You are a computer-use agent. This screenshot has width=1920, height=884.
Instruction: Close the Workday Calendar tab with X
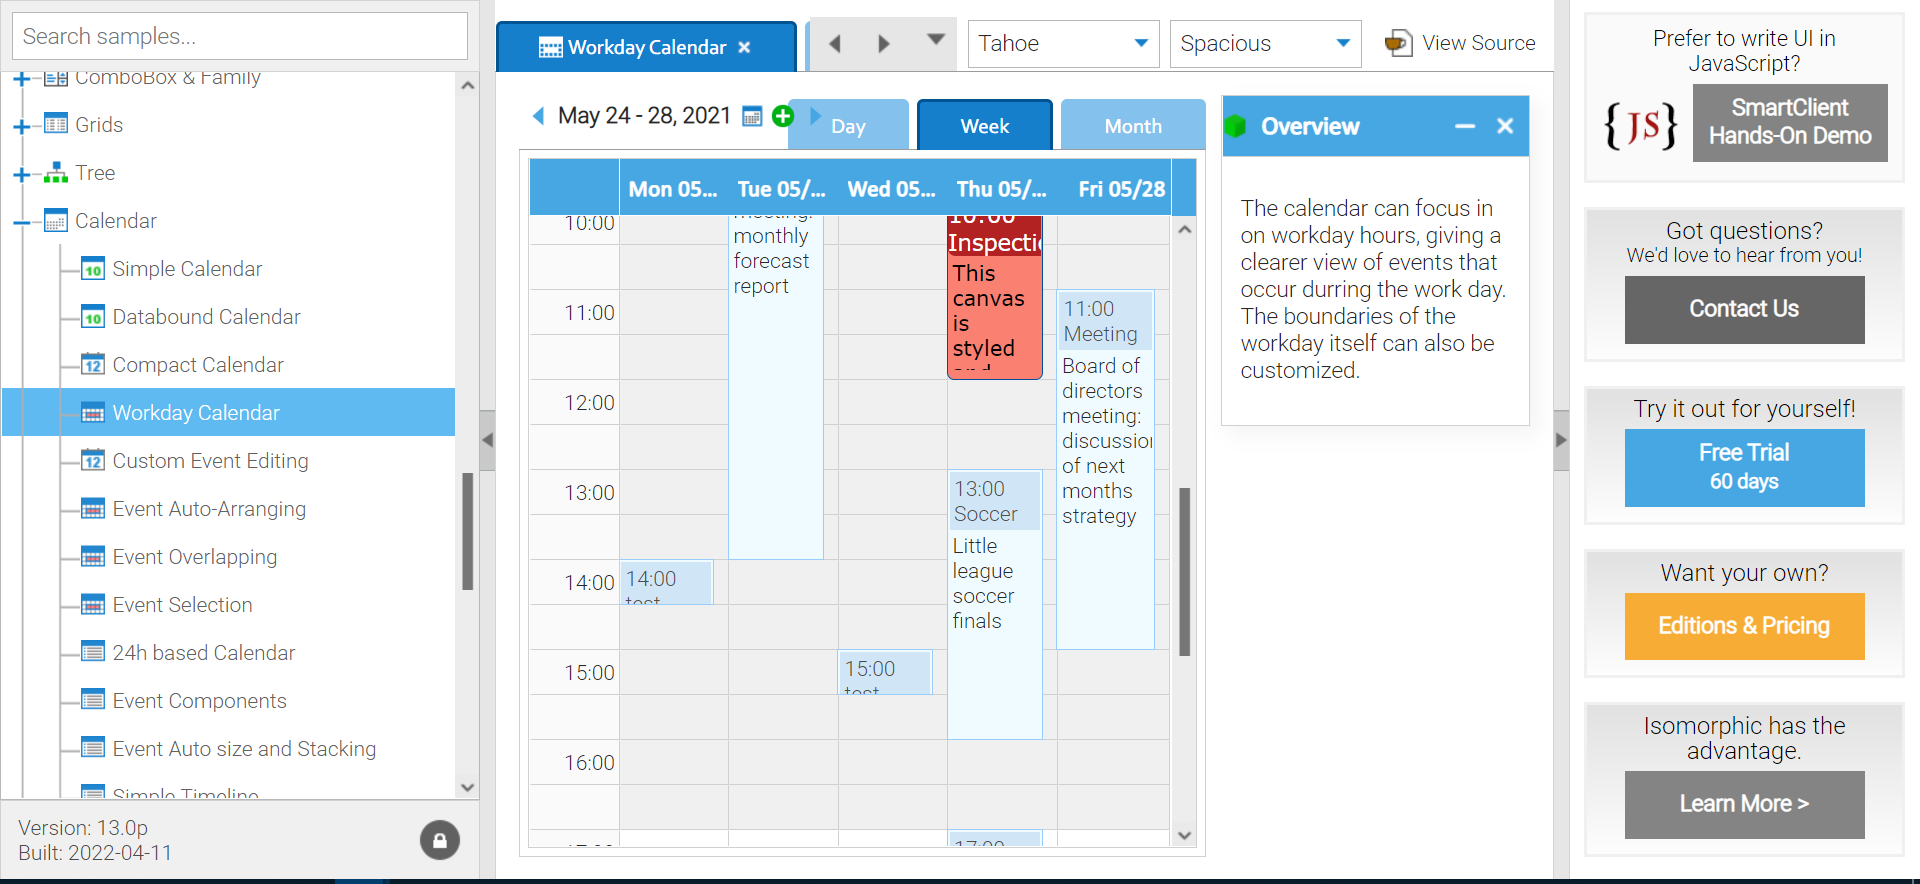[744, 47]
